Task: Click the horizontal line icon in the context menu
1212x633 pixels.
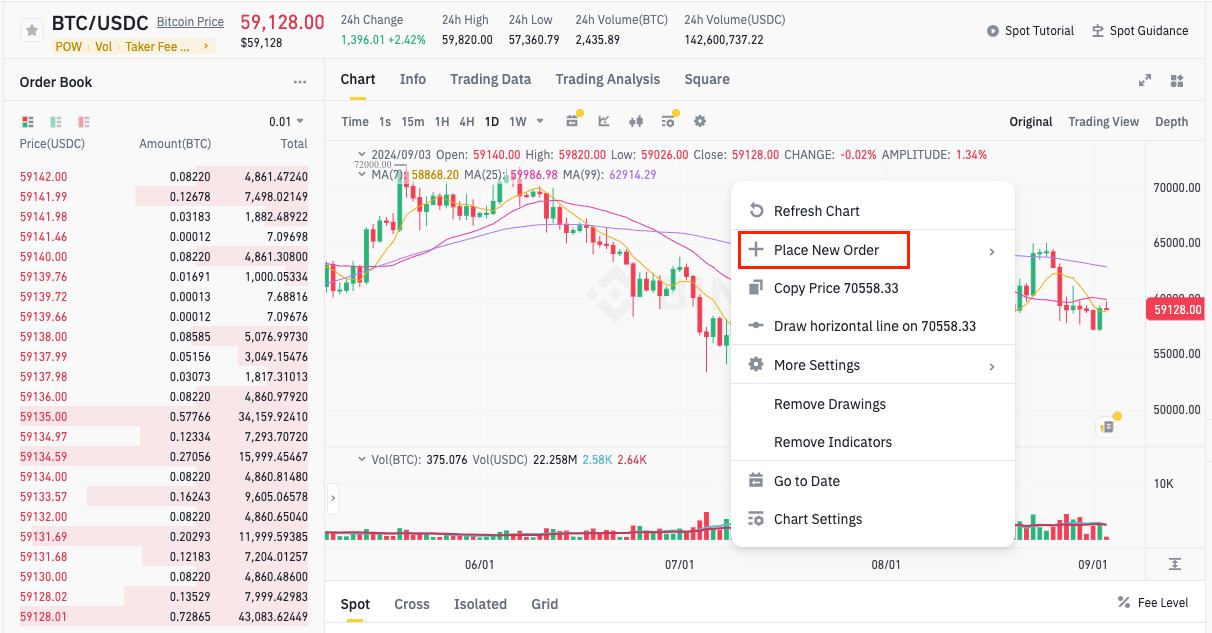Action: tap(756, 326)
